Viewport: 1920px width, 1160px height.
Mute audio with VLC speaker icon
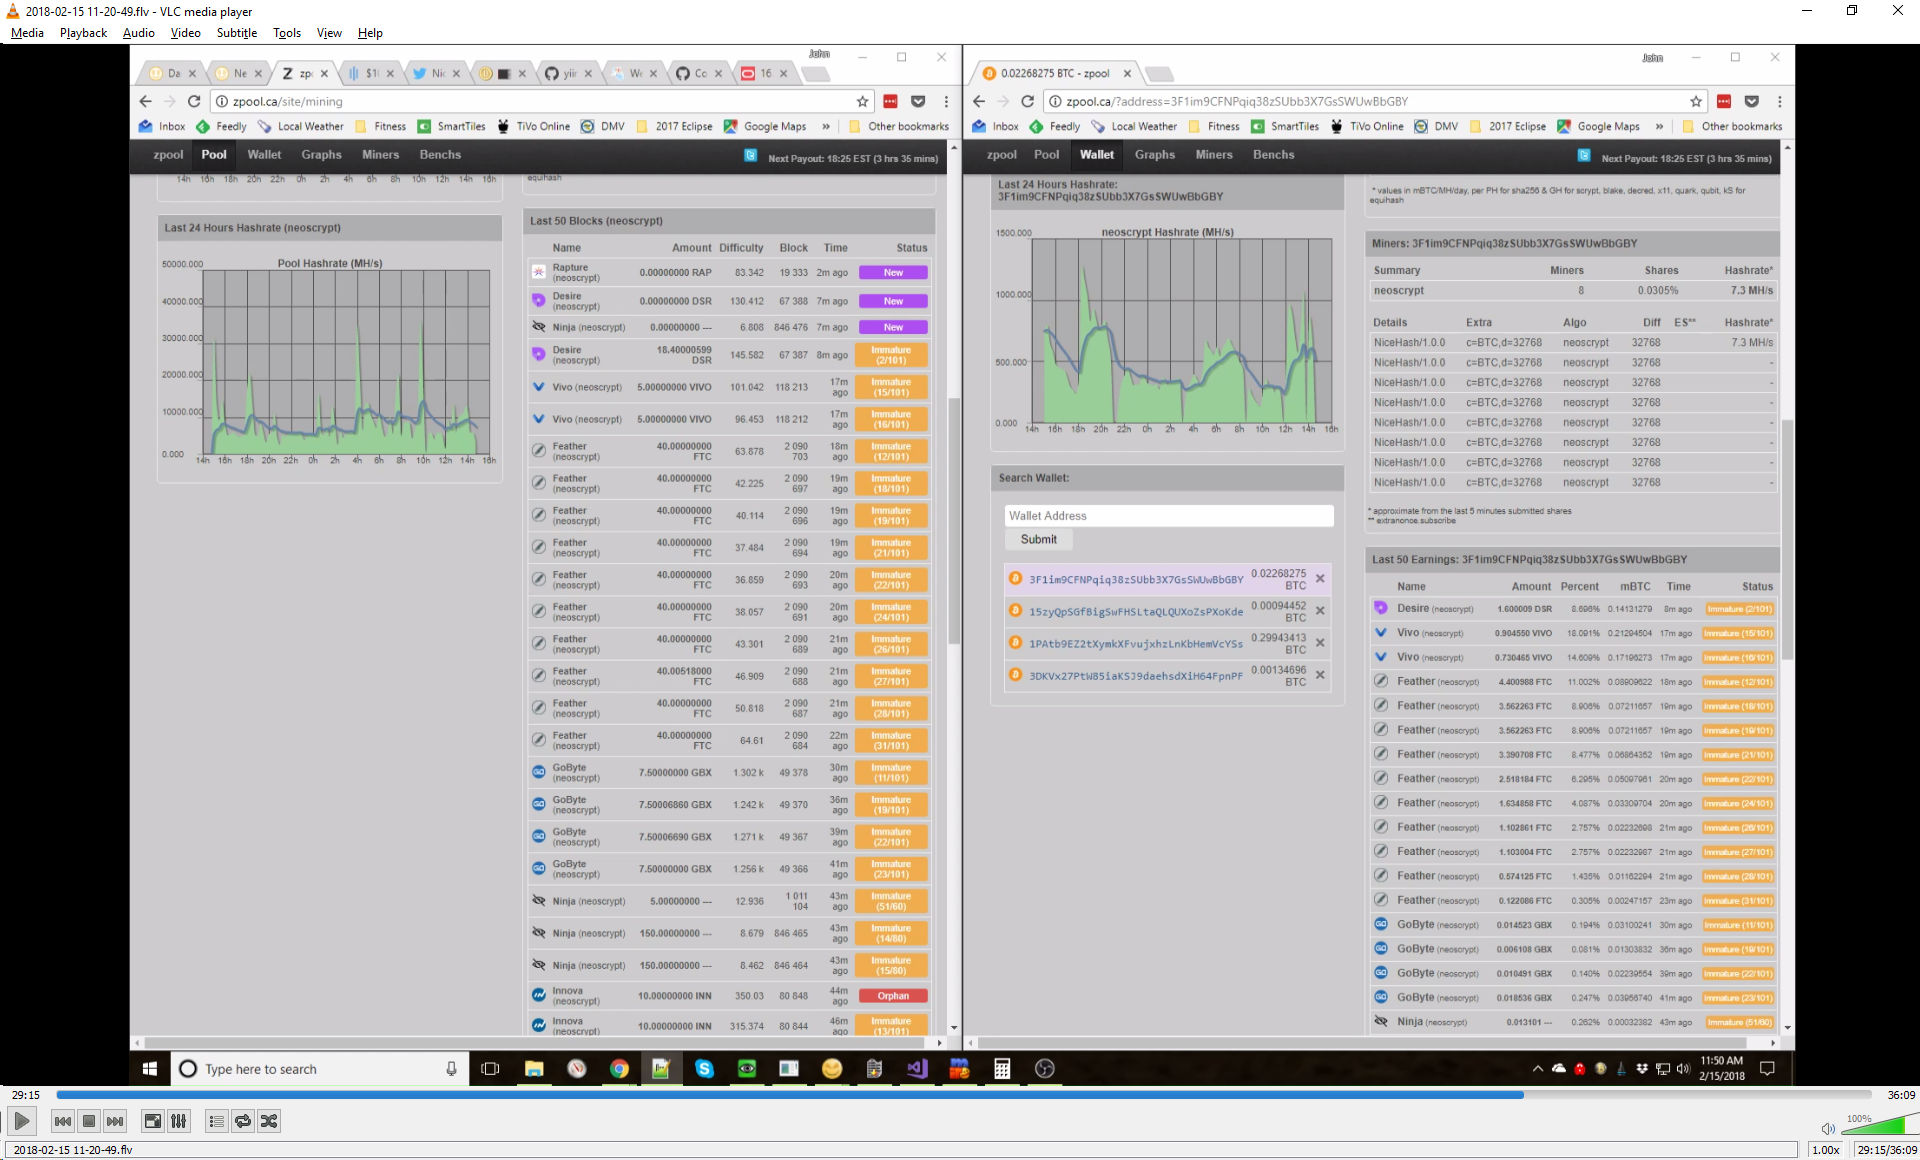click(1828, 1128)
